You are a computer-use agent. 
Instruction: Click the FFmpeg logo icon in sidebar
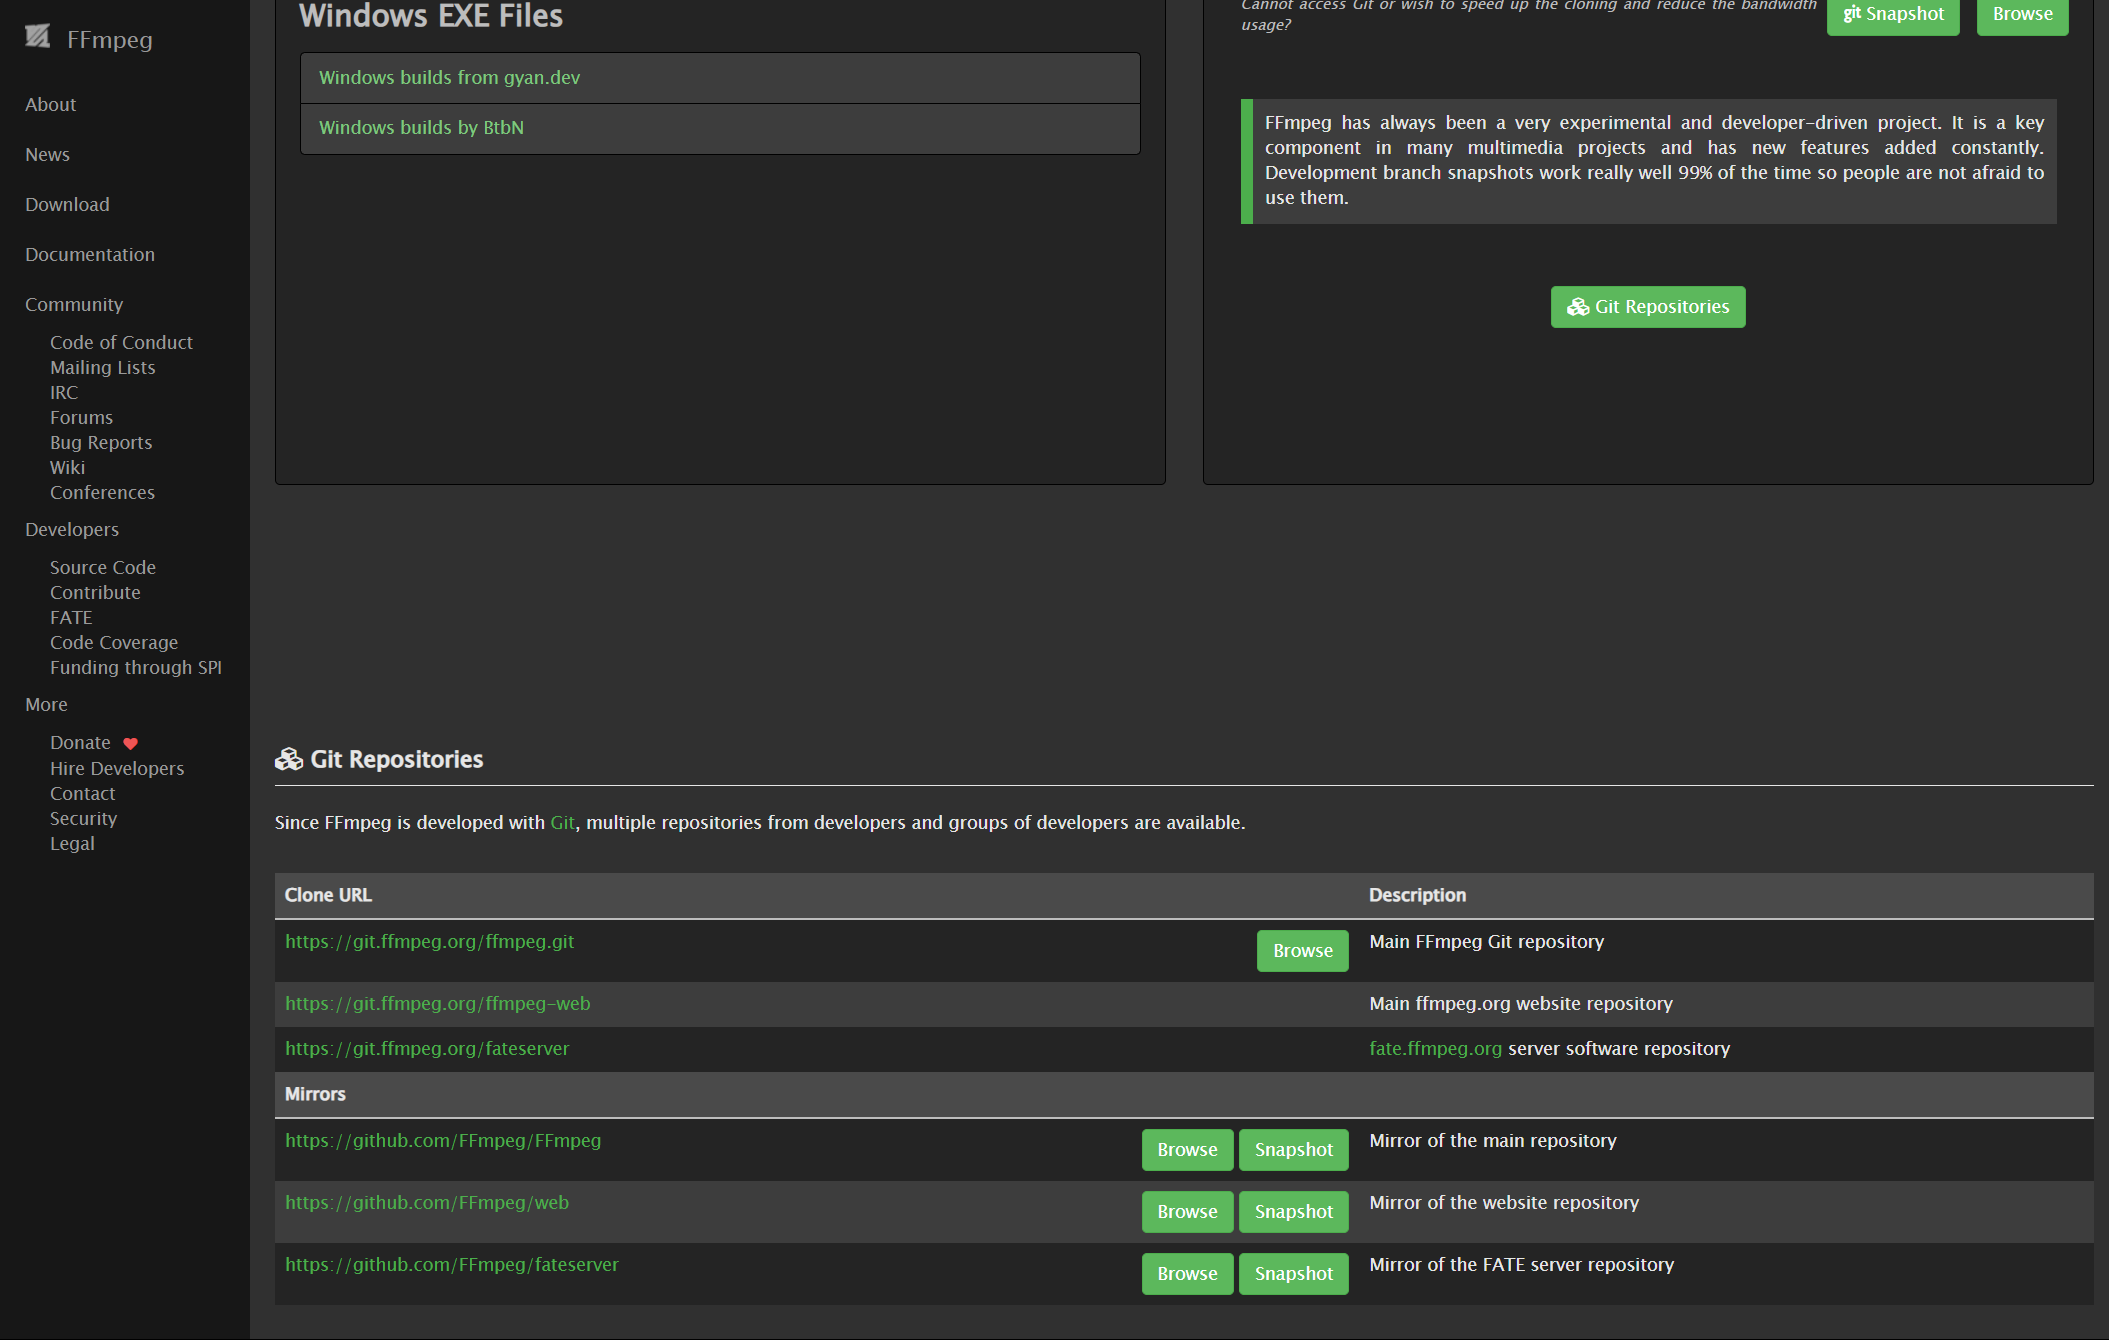coord(38,37)
